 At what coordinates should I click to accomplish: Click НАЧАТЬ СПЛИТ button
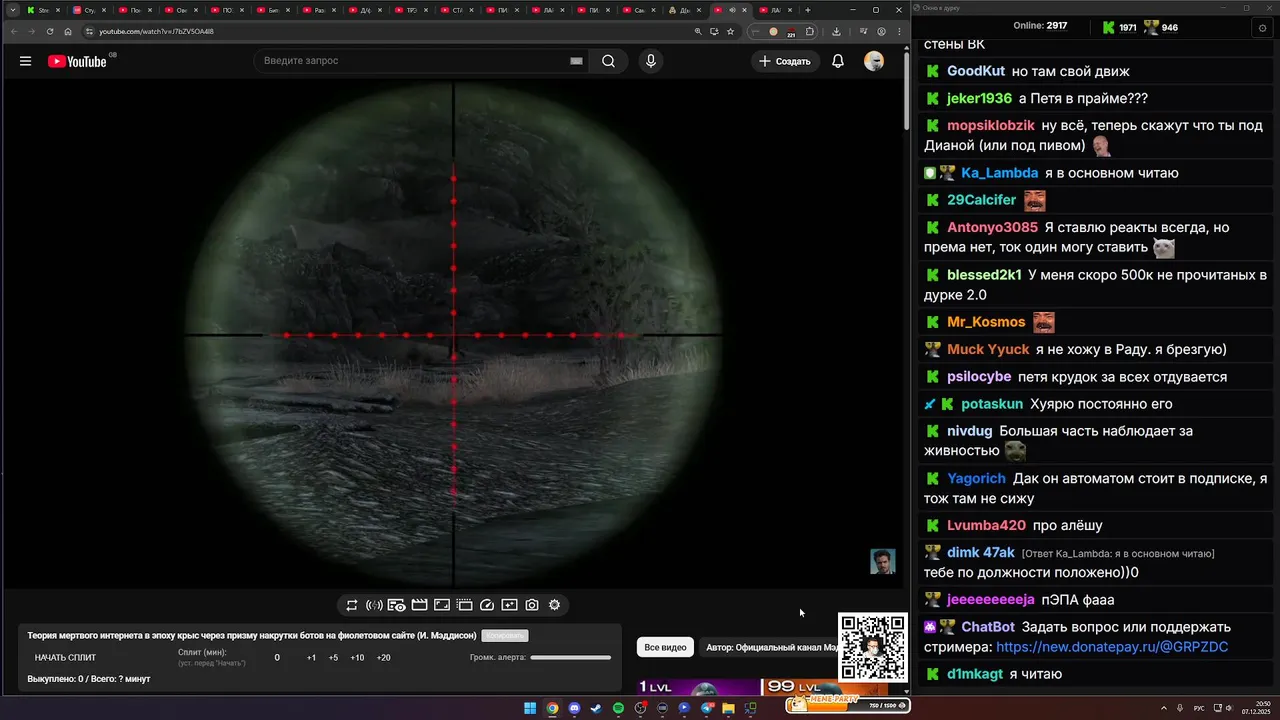click(65, 657)
